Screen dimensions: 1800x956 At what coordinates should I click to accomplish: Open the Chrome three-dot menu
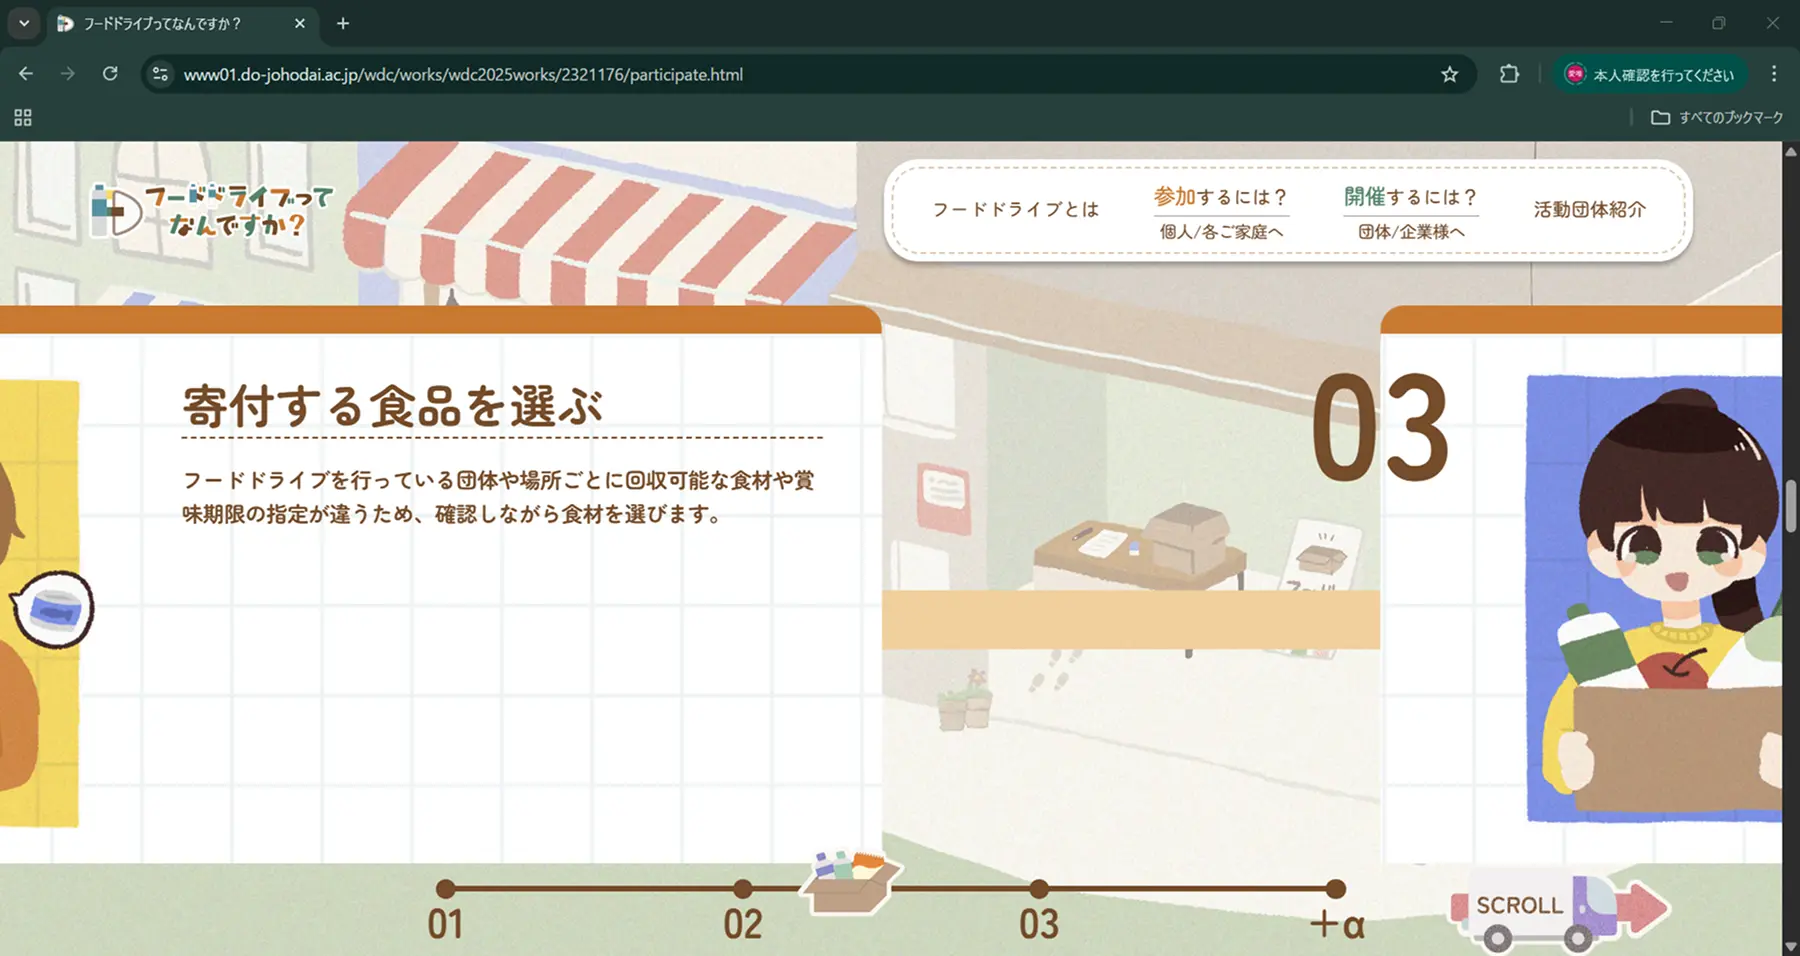(1775, 74)
